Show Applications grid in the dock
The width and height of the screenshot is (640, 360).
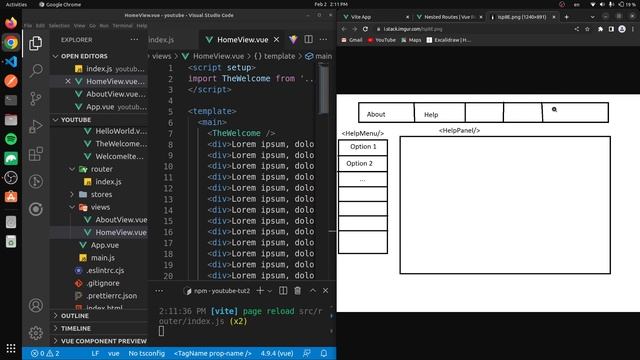(x=11, y=348)
